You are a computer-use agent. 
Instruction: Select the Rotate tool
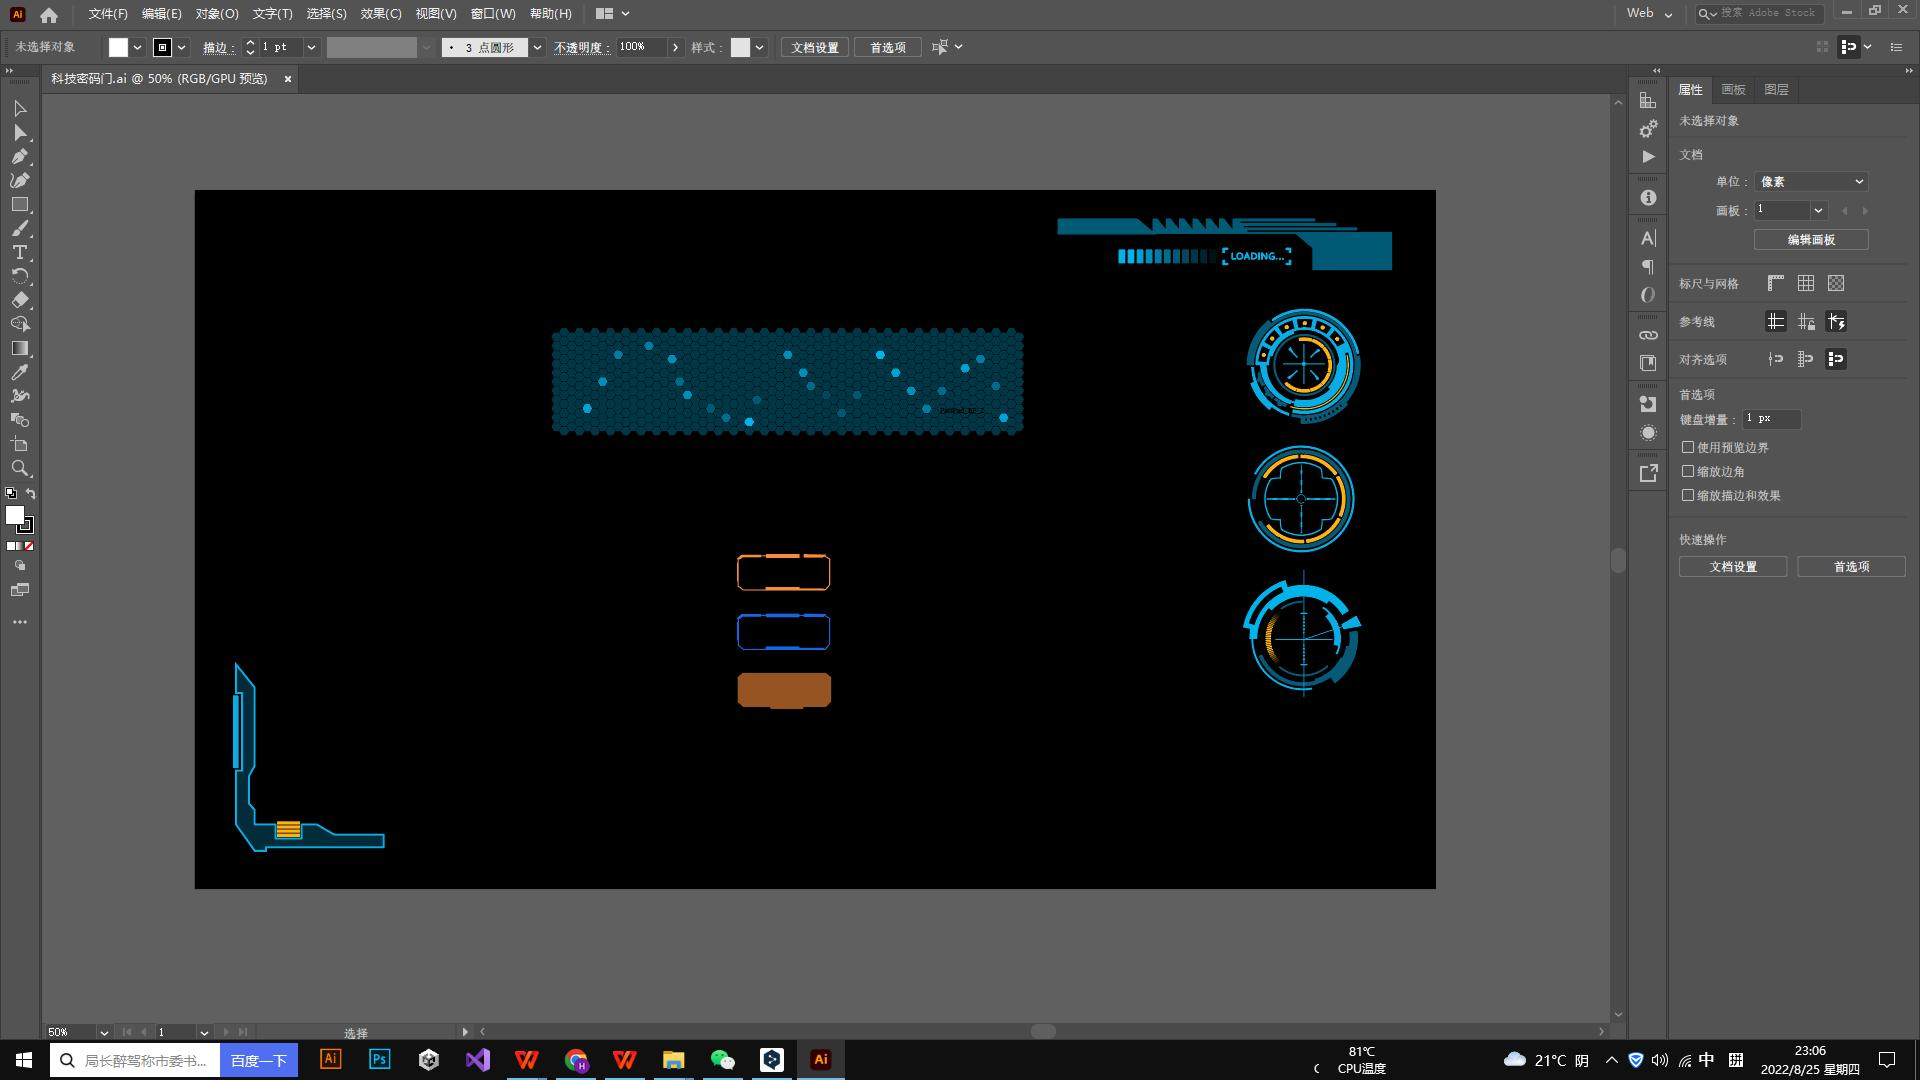[x=20, y=276]
